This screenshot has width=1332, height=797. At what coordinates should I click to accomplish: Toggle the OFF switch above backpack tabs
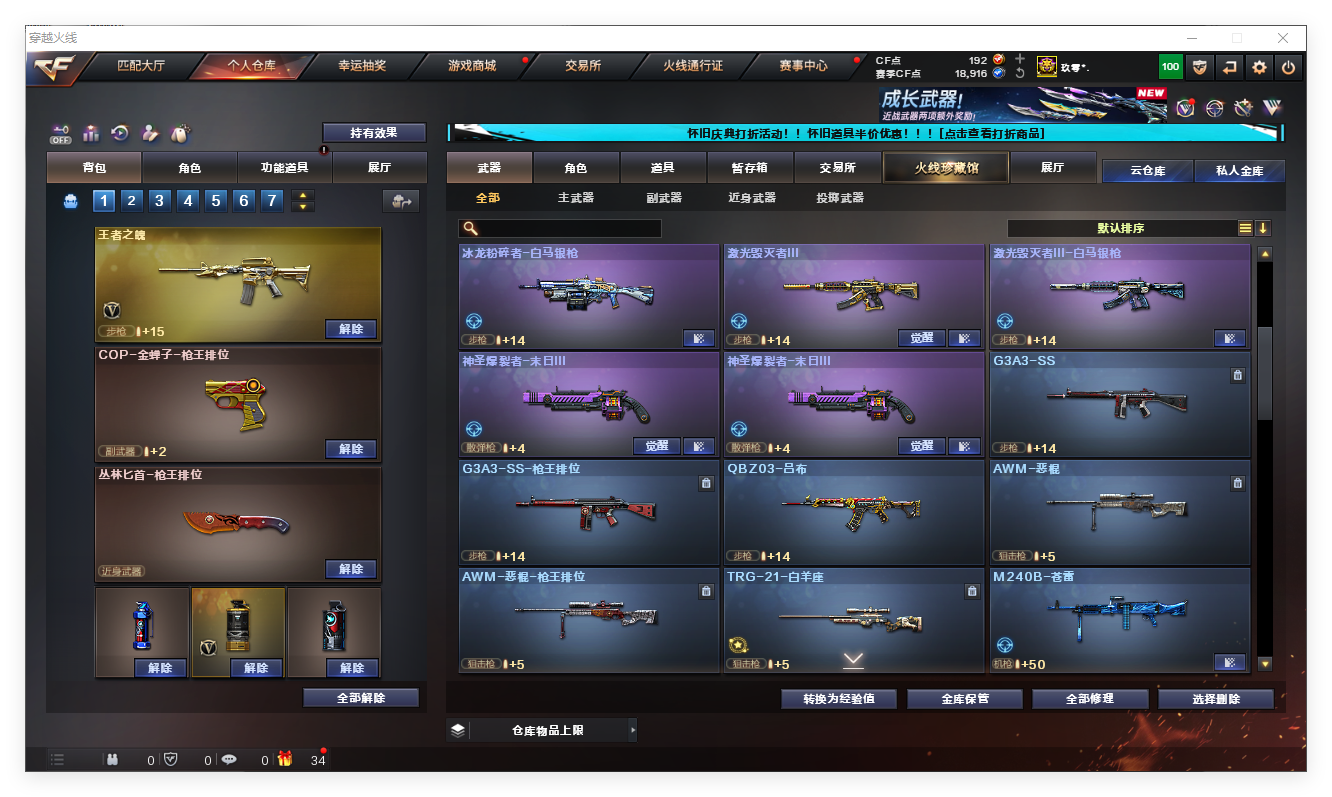pyautogui.click(x=61, y=133)
